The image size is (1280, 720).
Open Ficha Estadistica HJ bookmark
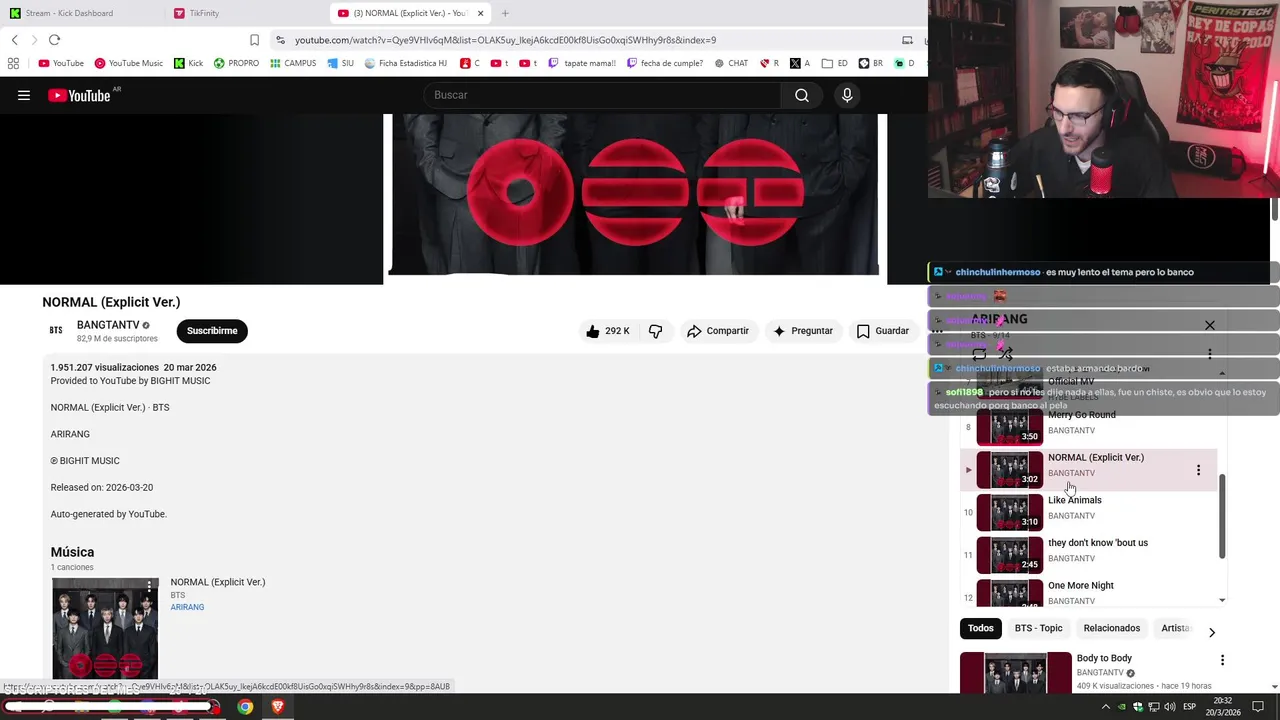(406, 63)
